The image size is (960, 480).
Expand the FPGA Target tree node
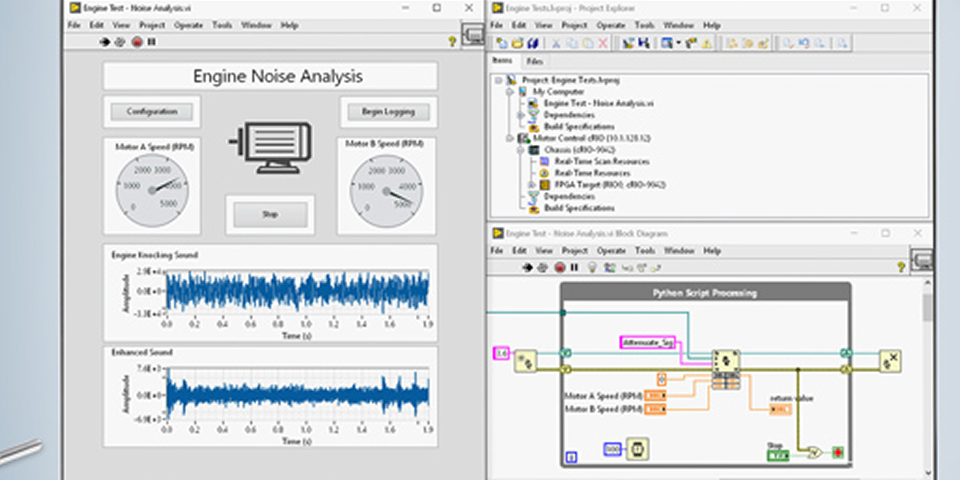[x=531, y=185]
